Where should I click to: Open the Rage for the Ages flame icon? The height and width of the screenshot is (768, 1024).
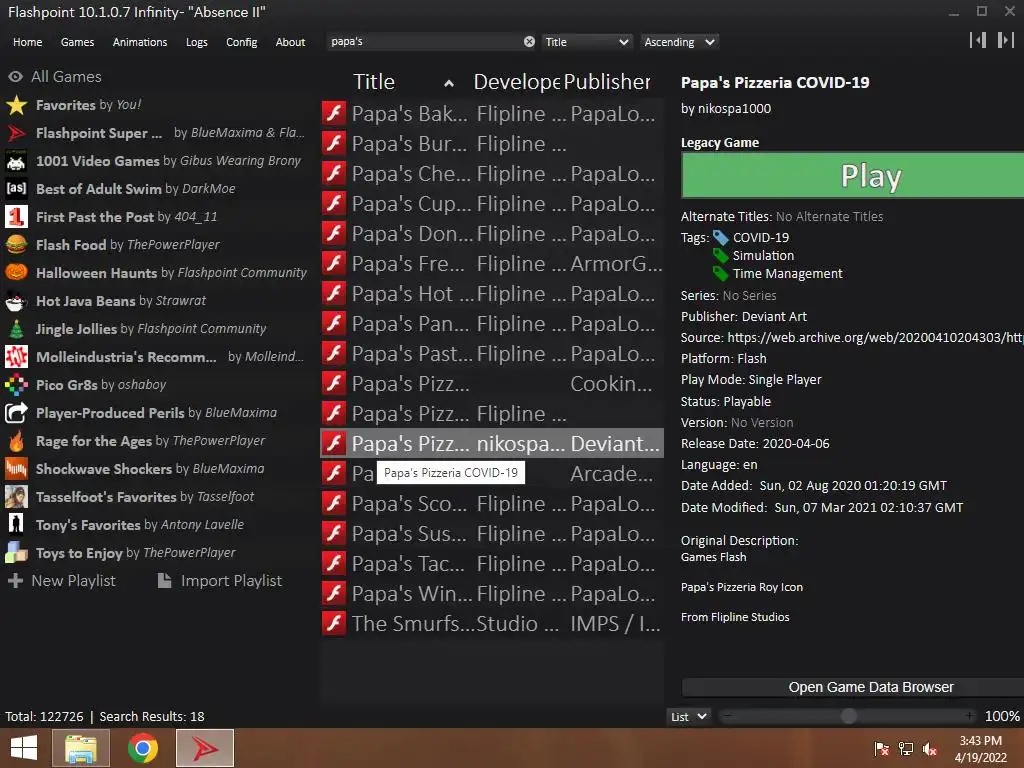[16, 441]
